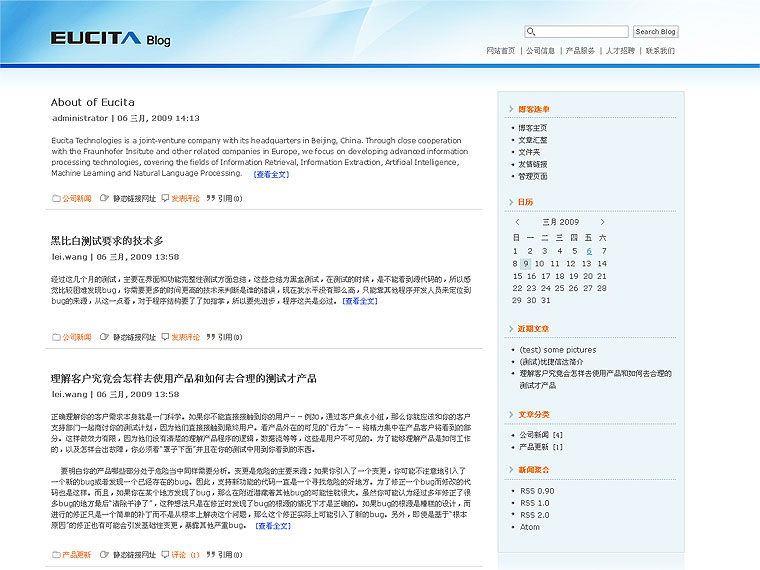Viewport: 760px width, 570px height.
Task: Click quote icon under 黑比白测试 post
Action: coord(210,336)
